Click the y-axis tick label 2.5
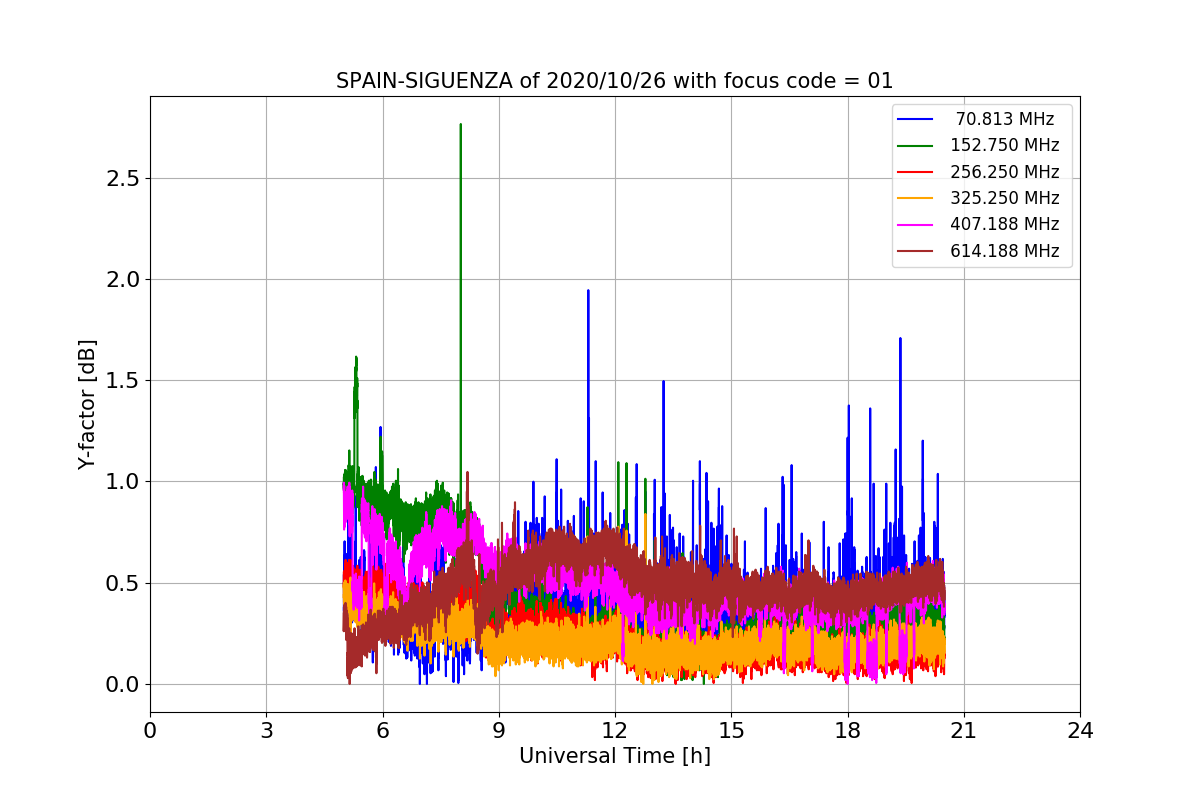Screen dimensions: 1200x800 (x=120, y=179)
